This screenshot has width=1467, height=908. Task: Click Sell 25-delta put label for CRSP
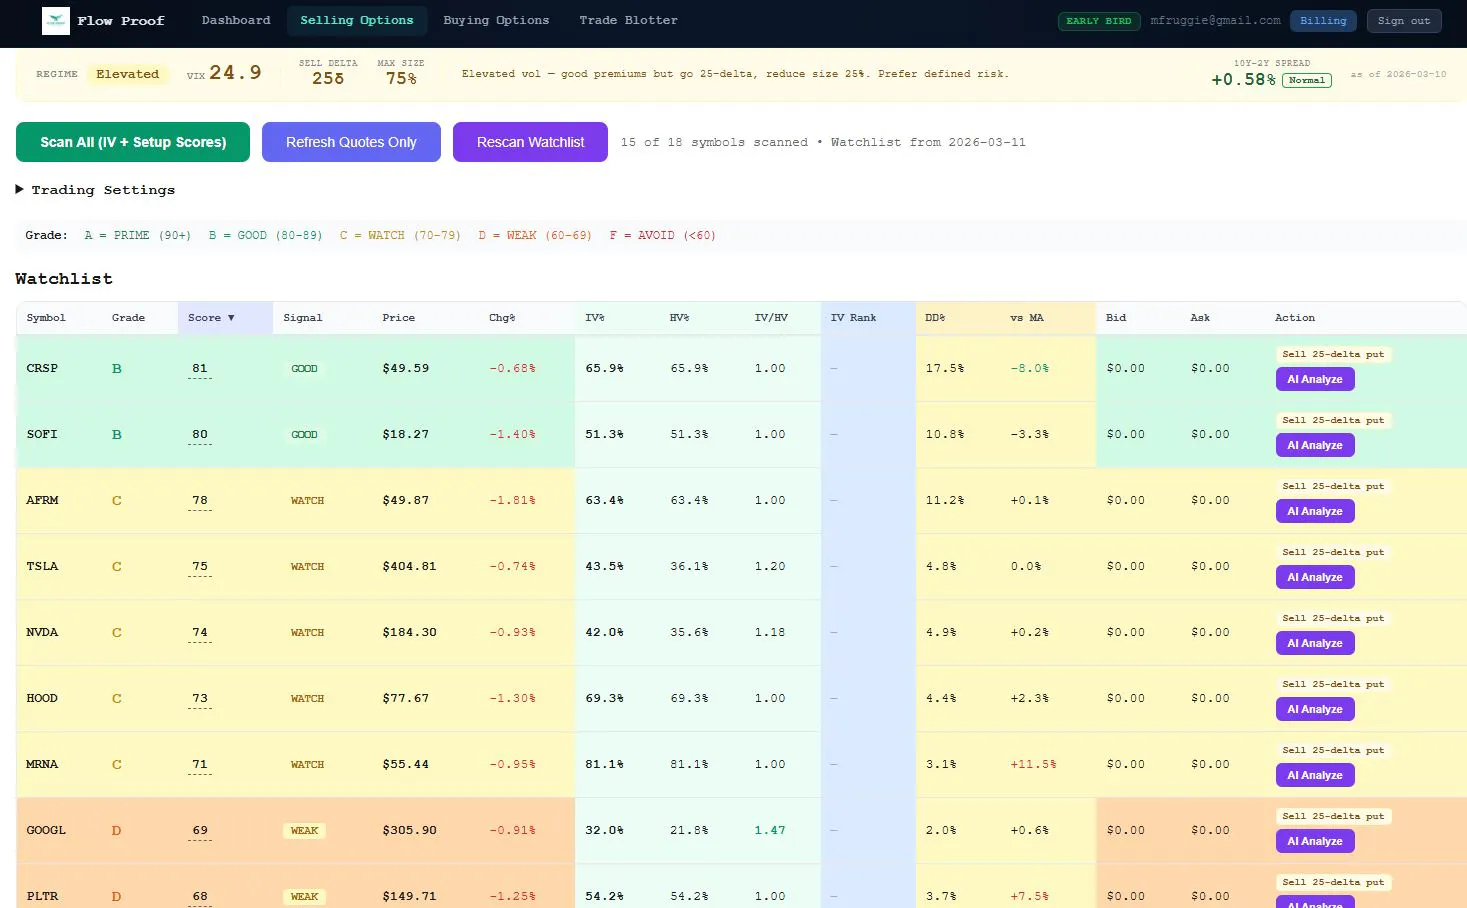coord(1333,354)
